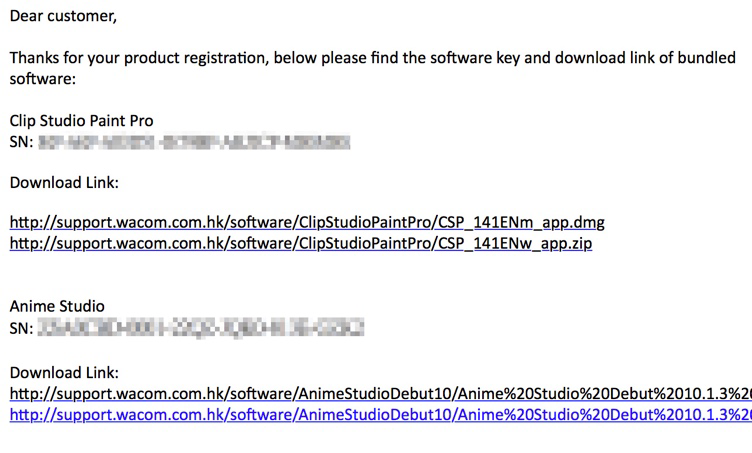Click the "Anime Studio" product heading
Image resolution: width=752 pixels, height=453 pixels.
click(57, 306)
